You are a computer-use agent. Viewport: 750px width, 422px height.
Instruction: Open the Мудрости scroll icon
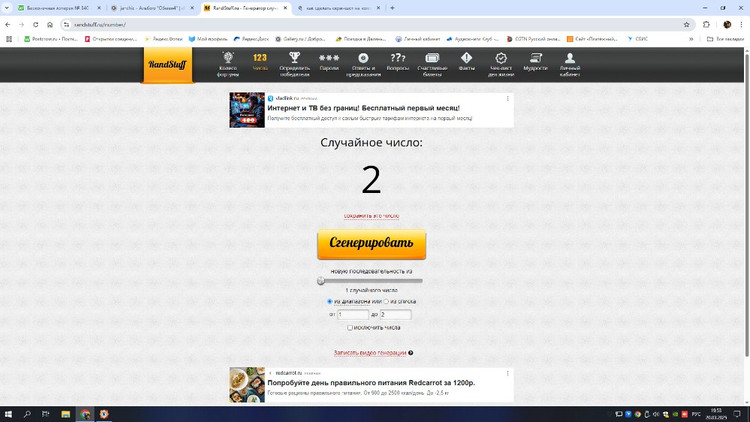click(535, 58)
